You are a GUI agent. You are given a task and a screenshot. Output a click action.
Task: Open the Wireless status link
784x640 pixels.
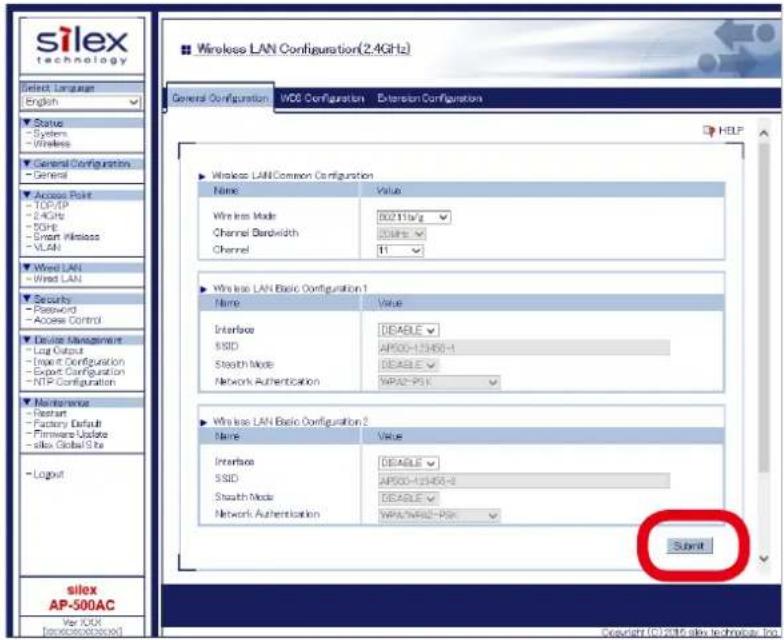coord(52,144)
